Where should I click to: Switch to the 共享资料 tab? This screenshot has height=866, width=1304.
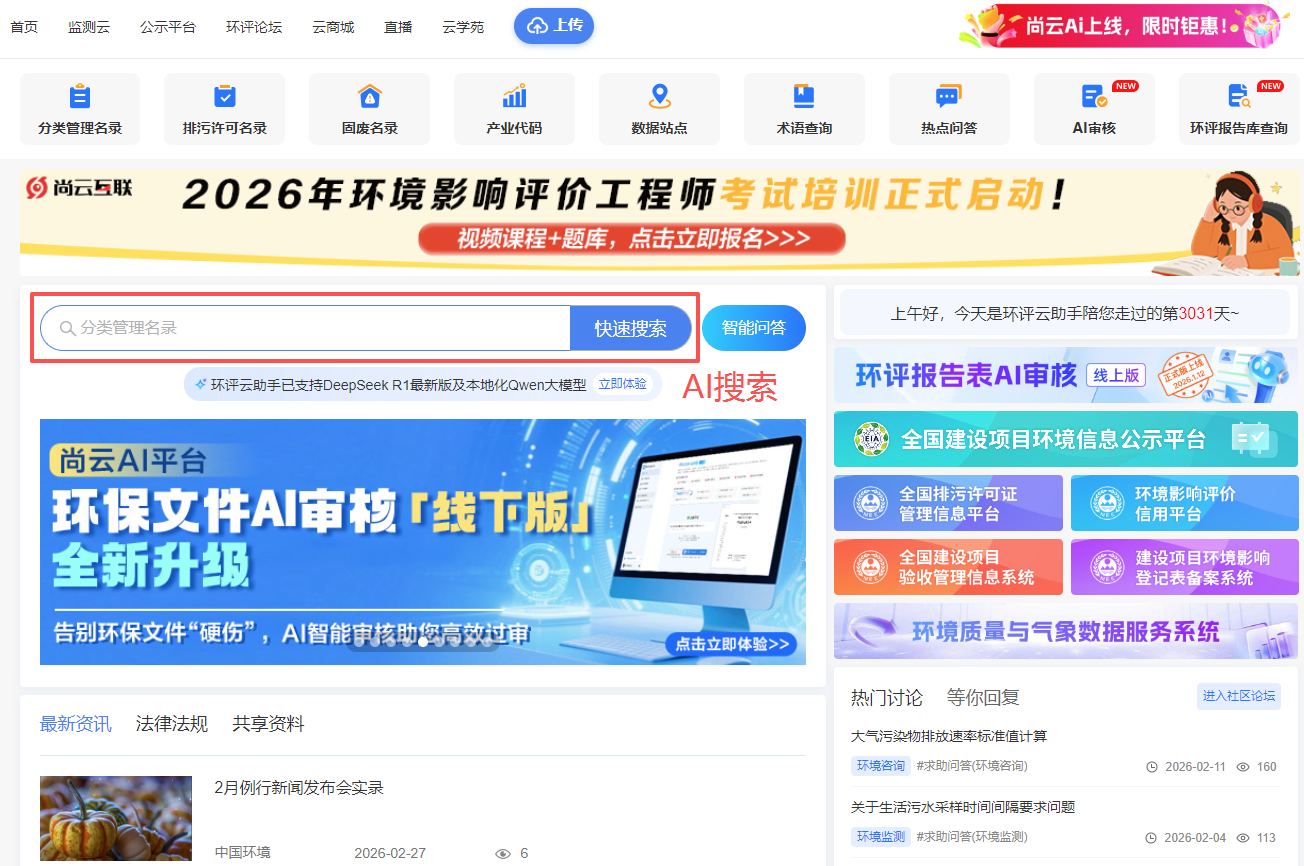pyautogui.click(x=268, y=724)
